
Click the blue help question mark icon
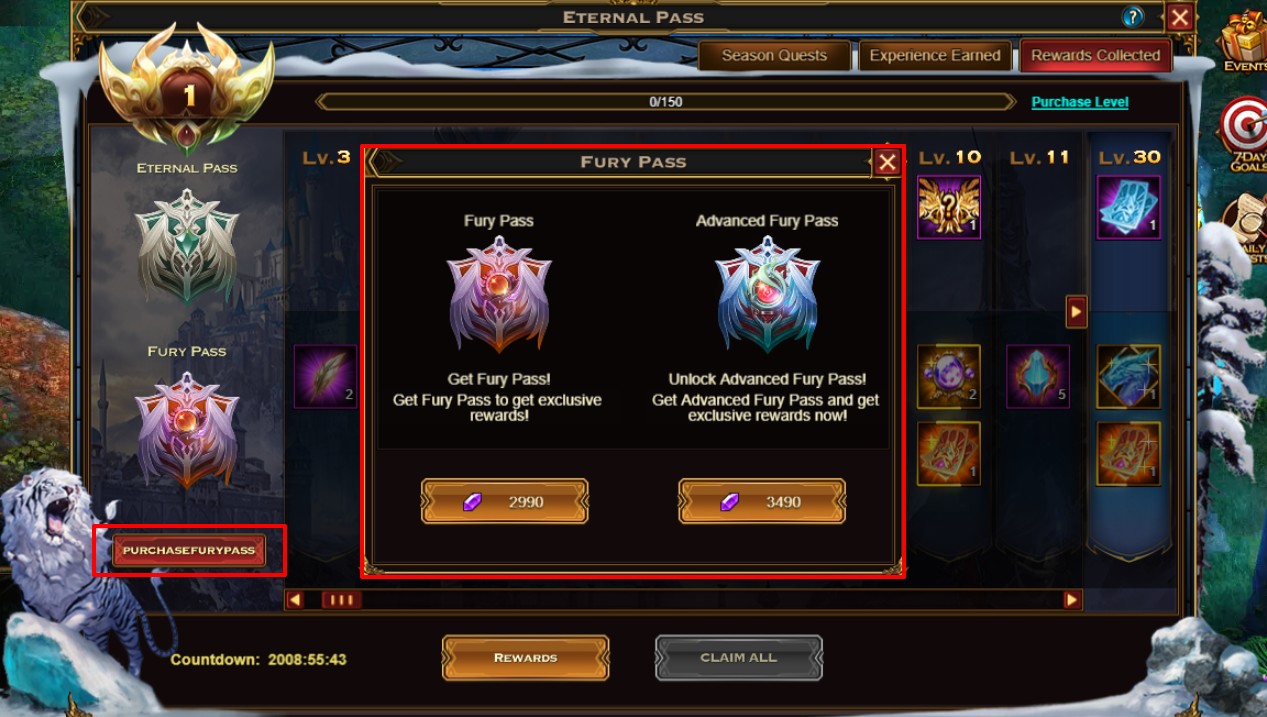coord(1132,17)
